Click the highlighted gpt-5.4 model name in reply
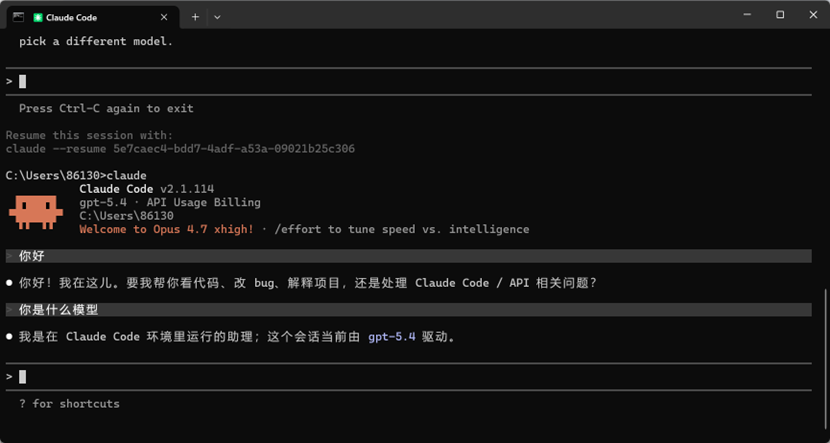This screenshot has height=443, width=830. click(391, 337)
